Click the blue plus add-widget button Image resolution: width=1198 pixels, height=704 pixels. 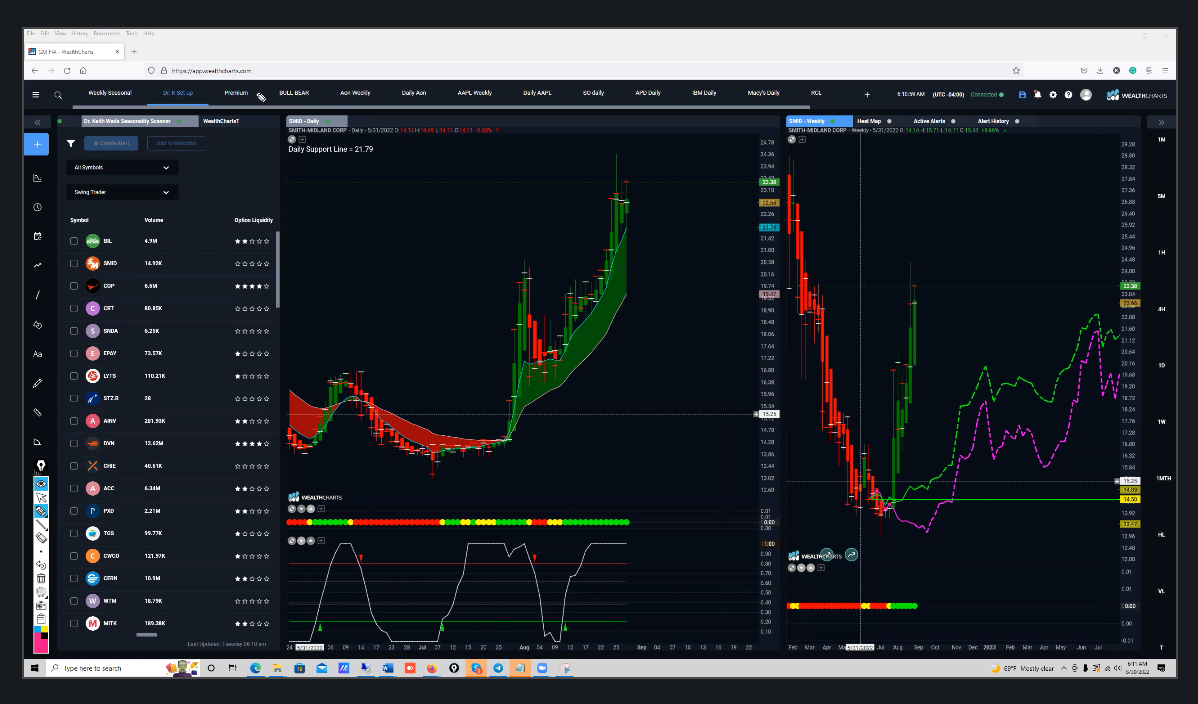pos(37,144)
